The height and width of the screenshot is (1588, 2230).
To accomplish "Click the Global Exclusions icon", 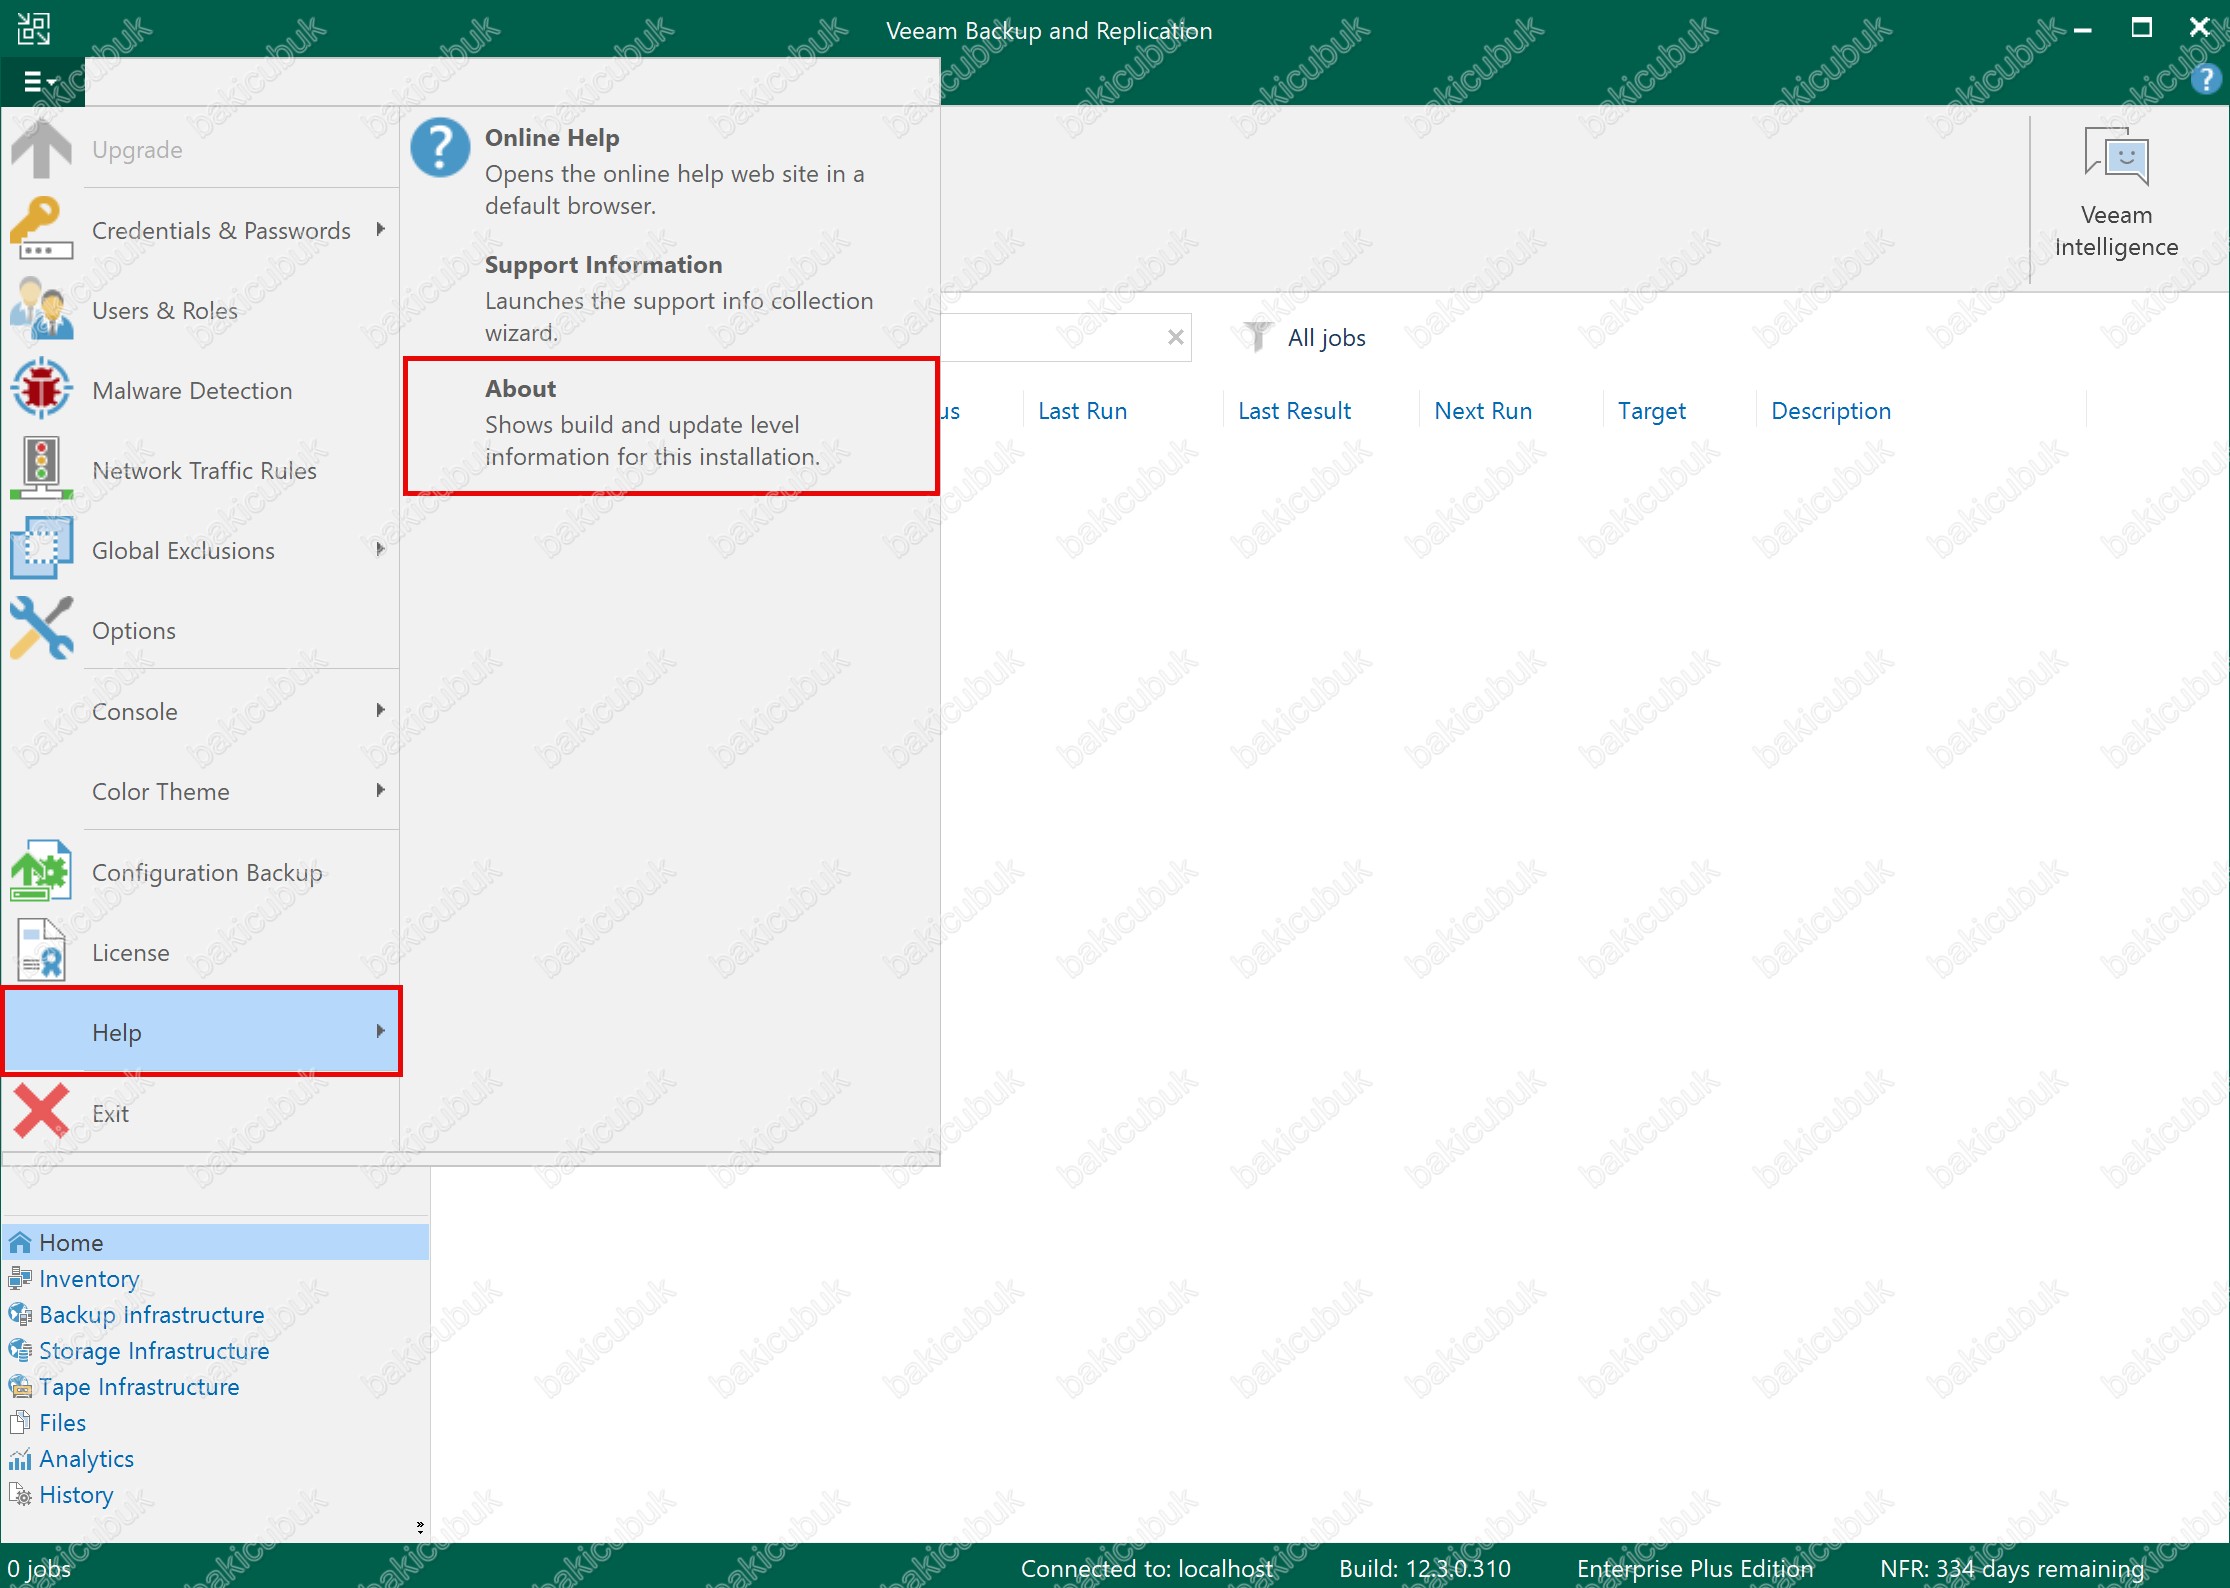I will 41,549.
